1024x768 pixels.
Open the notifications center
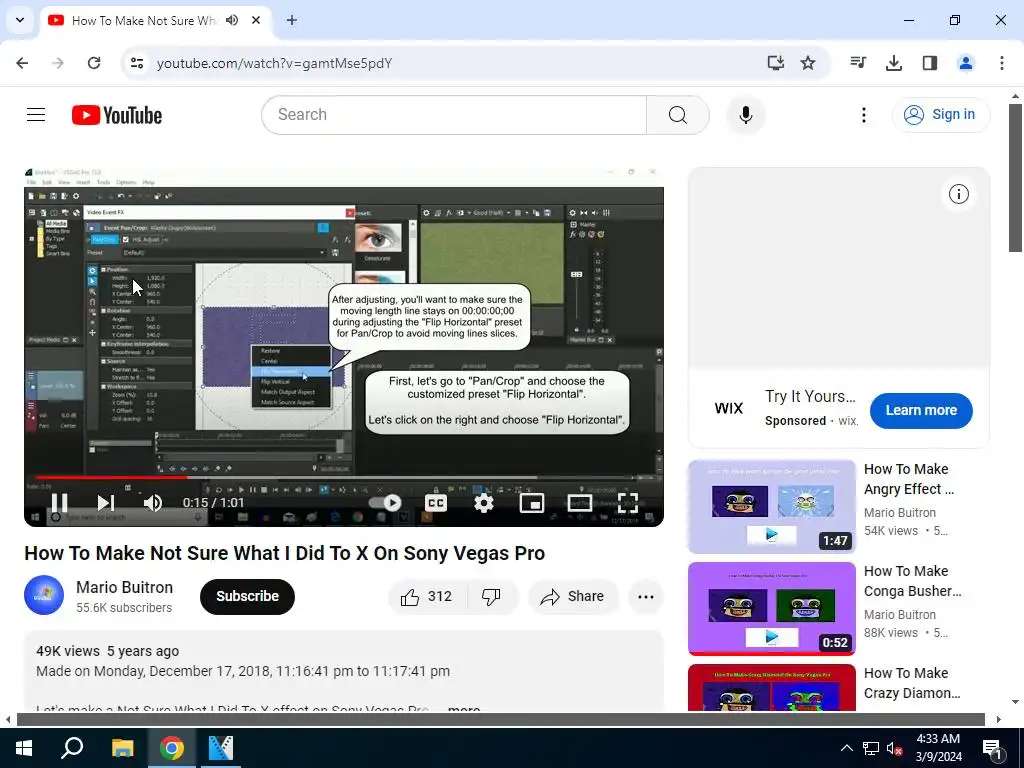tap(992, 748)
